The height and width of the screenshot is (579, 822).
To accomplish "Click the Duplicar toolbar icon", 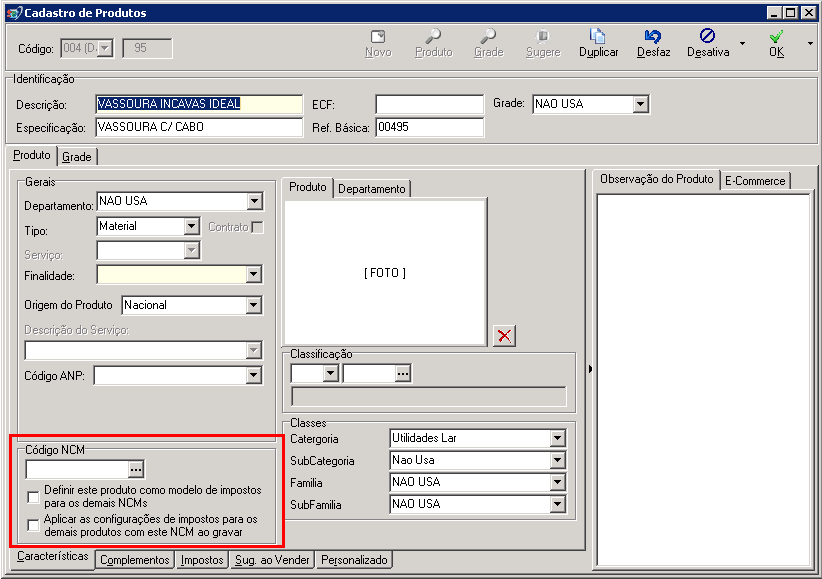I will point(598,36).
